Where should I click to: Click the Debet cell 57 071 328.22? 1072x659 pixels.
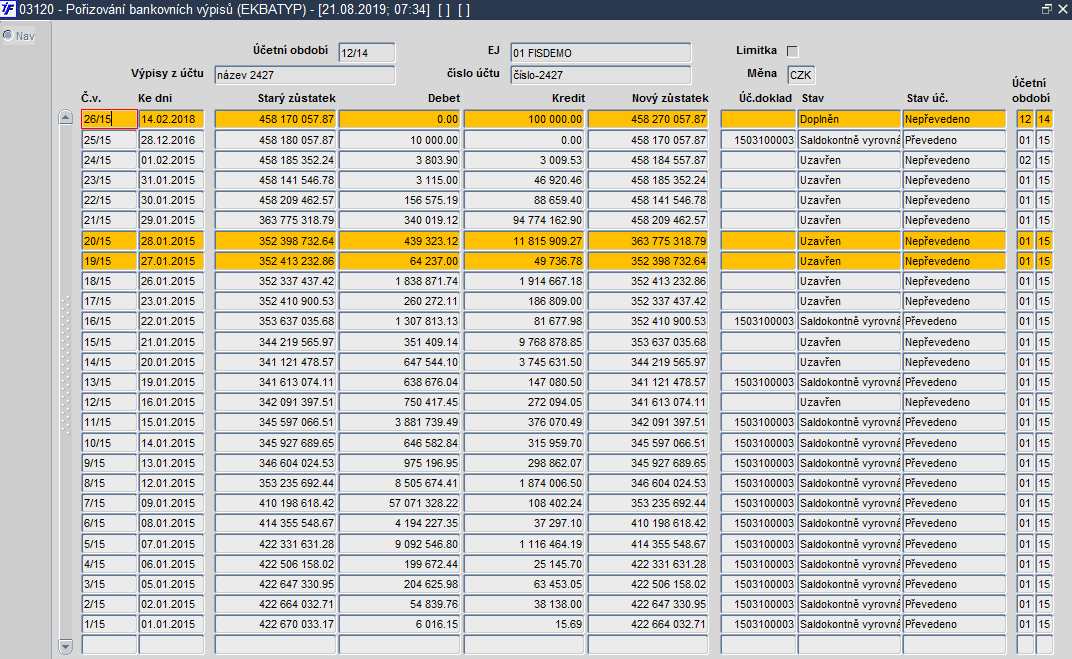tap(400, 503)
